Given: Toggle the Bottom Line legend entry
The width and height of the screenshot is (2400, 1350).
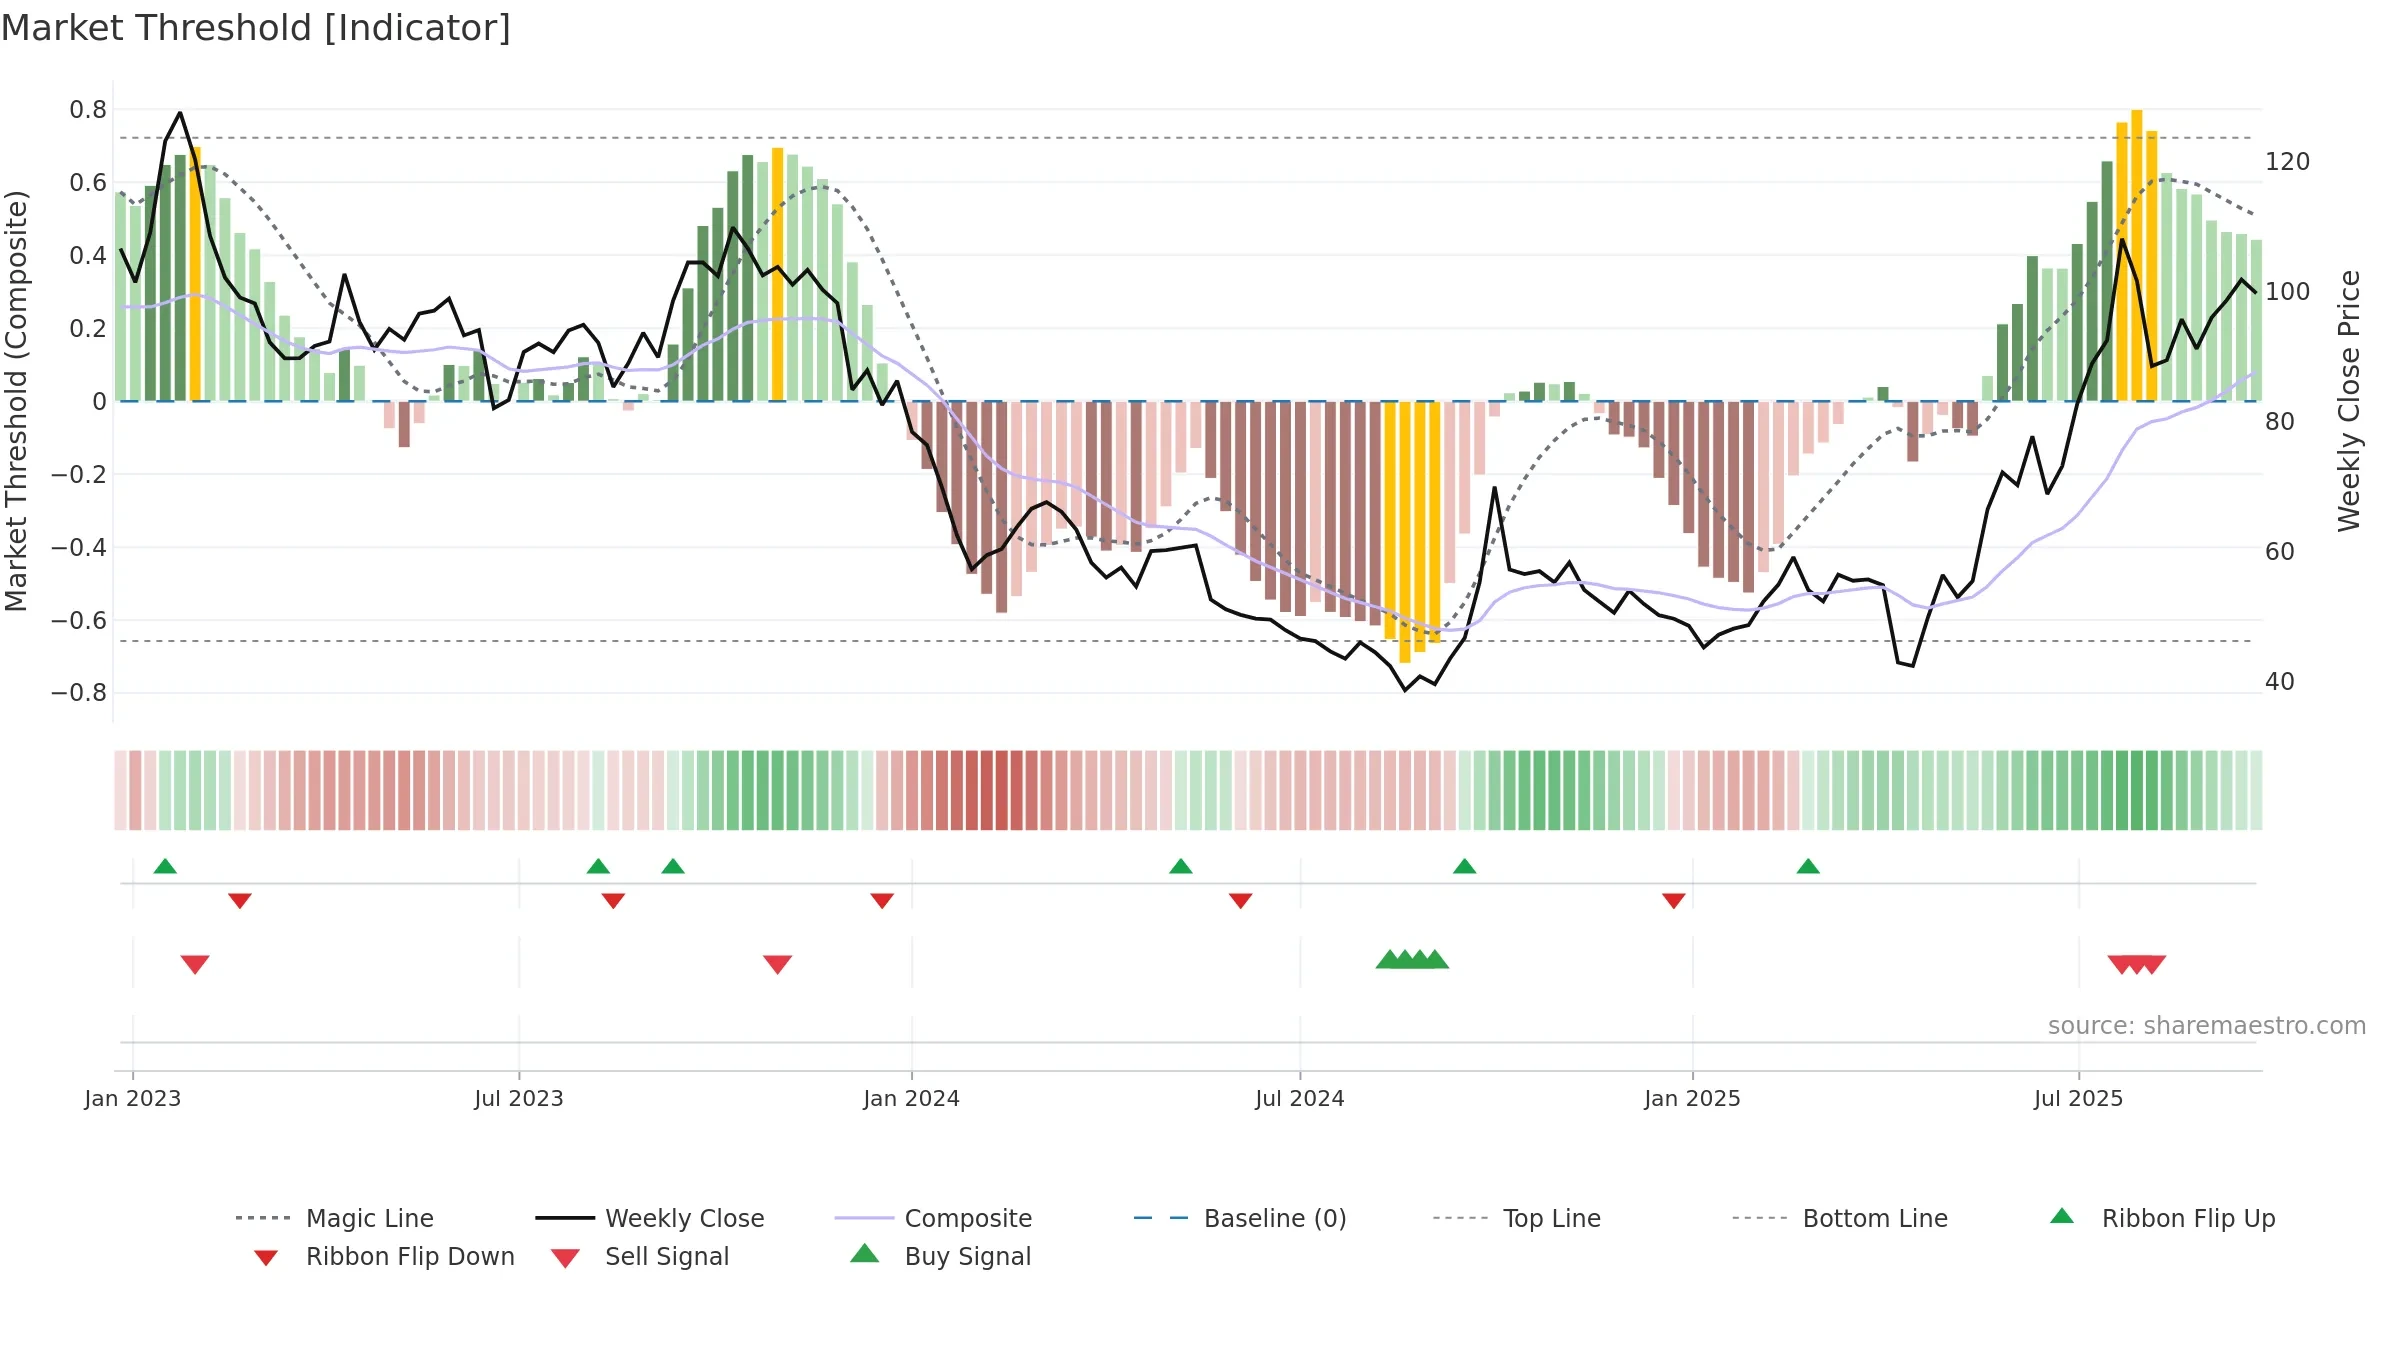Looking at the screenshot, I should coord(1839,1218).
